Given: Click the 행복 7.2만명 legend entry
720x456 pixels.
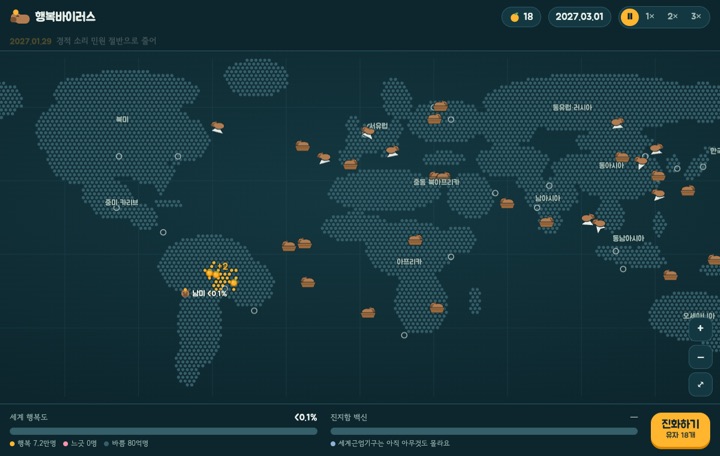Looking at the screenshot, I should coord(33,443).
